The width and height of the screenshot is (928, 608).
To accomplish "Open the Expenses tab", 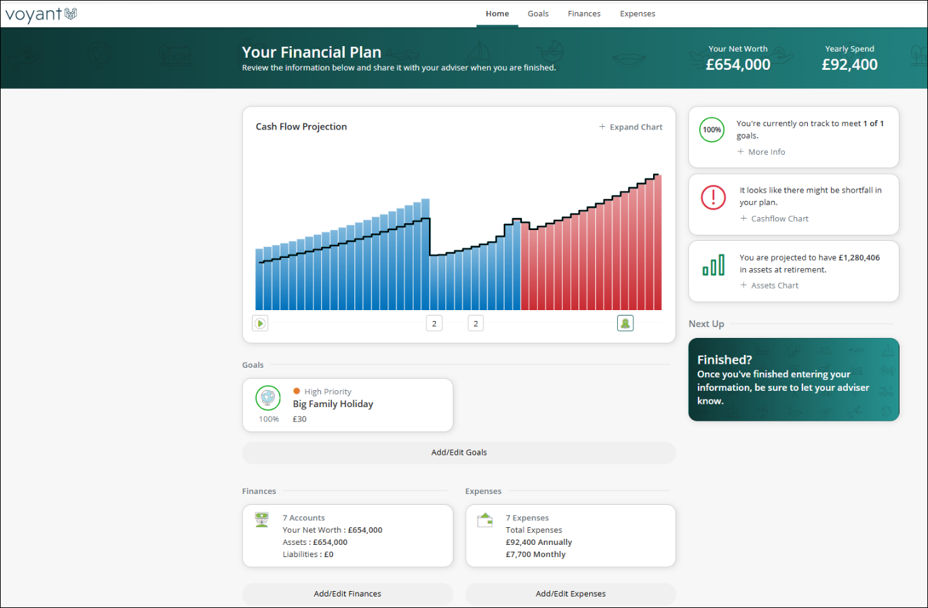I will (637, 14).
